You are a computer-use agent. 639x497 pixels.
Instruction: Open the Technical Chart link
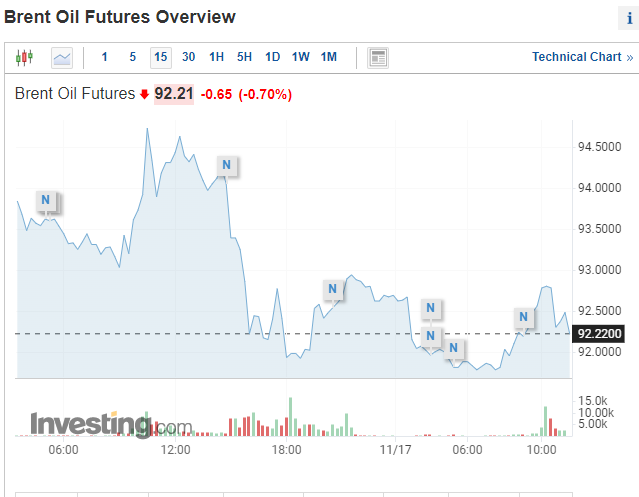(582, 57)
